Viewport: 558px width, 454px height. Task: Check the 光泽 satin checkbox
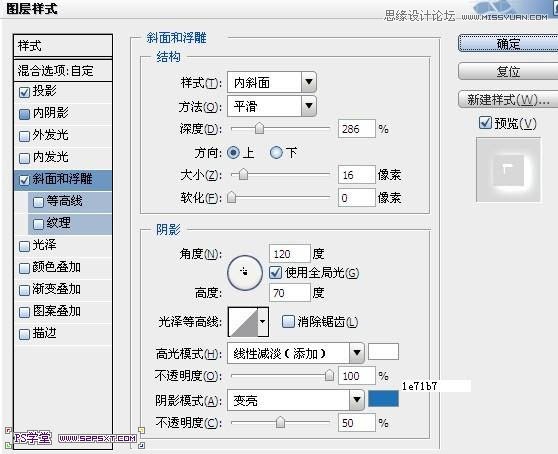(x=24, y=246)
